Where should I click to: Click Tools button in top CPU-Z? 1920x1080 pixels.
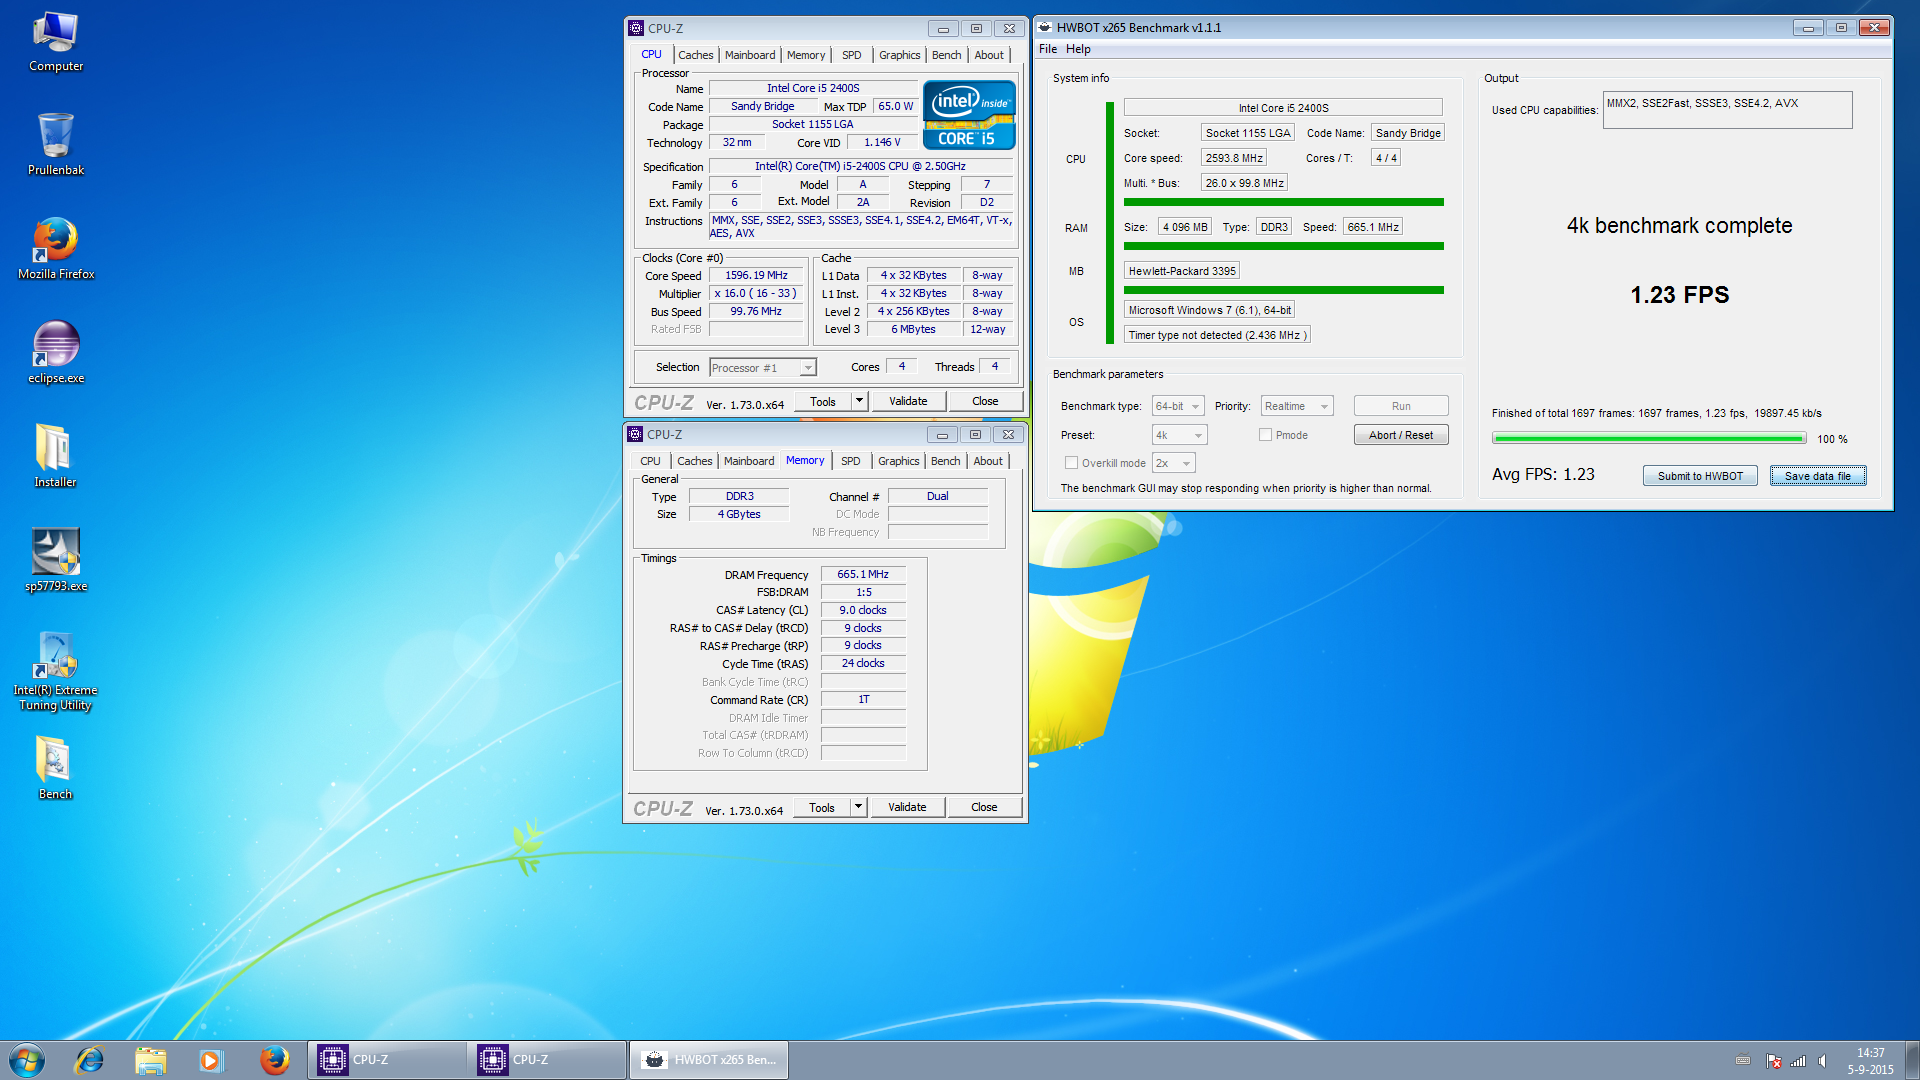(x=823, y=401)
